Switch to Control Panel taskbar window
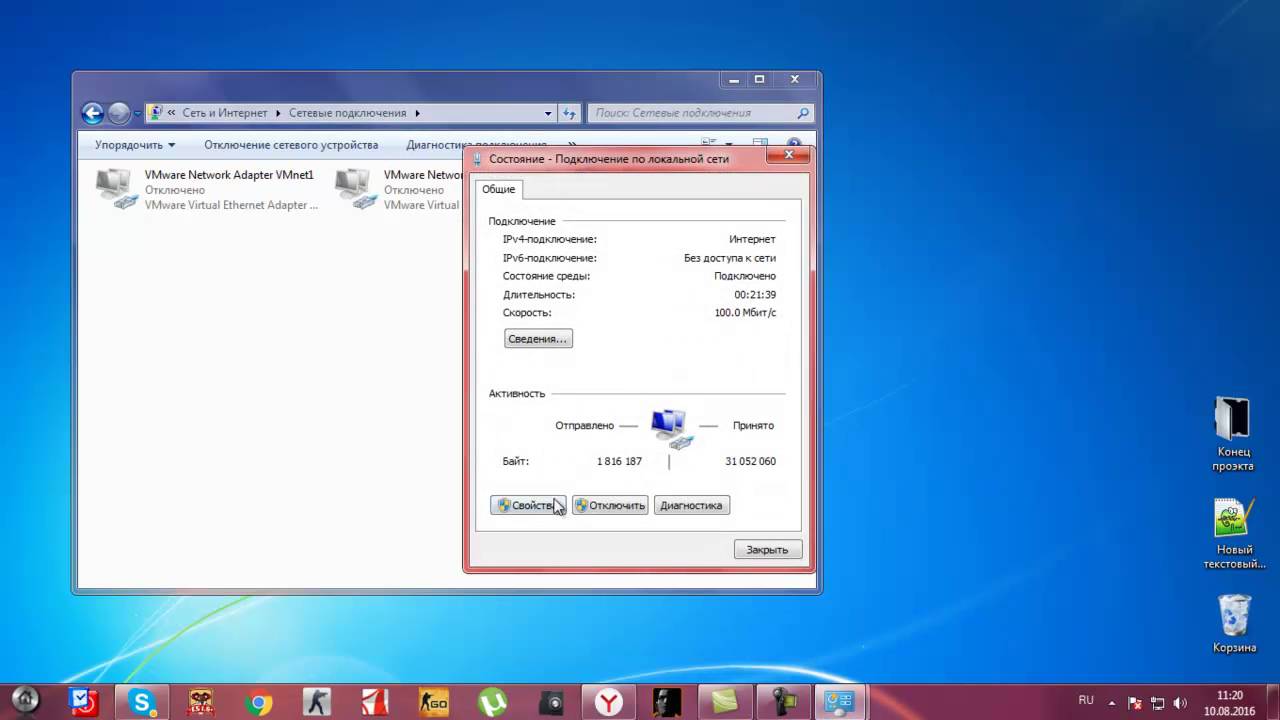 839,702
